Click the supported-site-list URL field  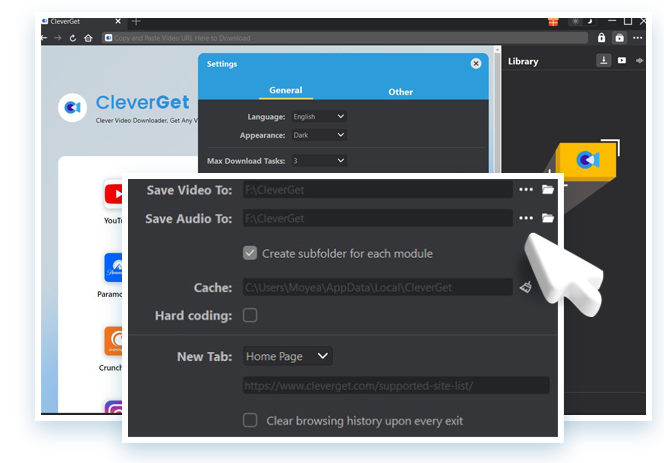(396, 385)
